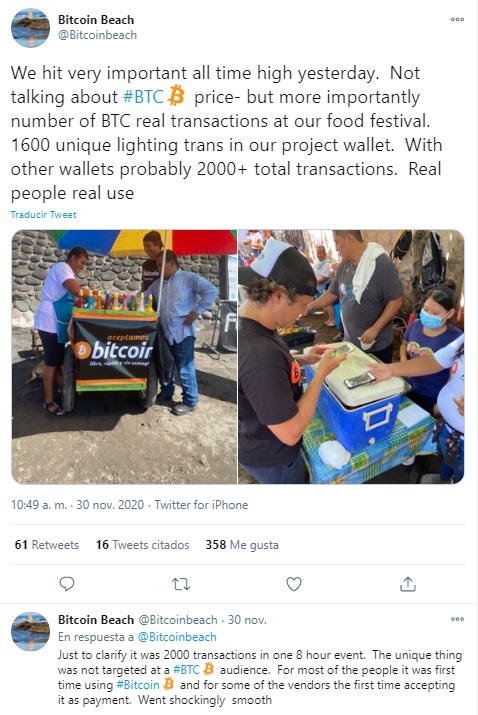Open @Bitcoinbeach mention in En respuesta a

[177, 637]
